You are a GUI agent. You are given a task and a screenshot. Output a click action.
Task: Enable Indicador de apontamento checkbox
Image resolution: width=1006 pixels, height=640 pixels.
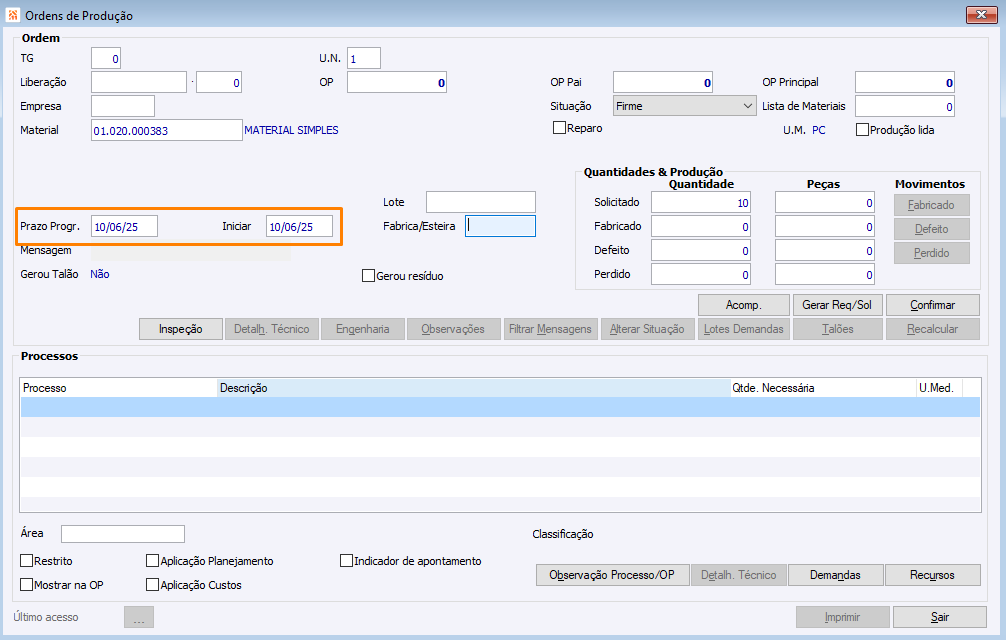346,560
